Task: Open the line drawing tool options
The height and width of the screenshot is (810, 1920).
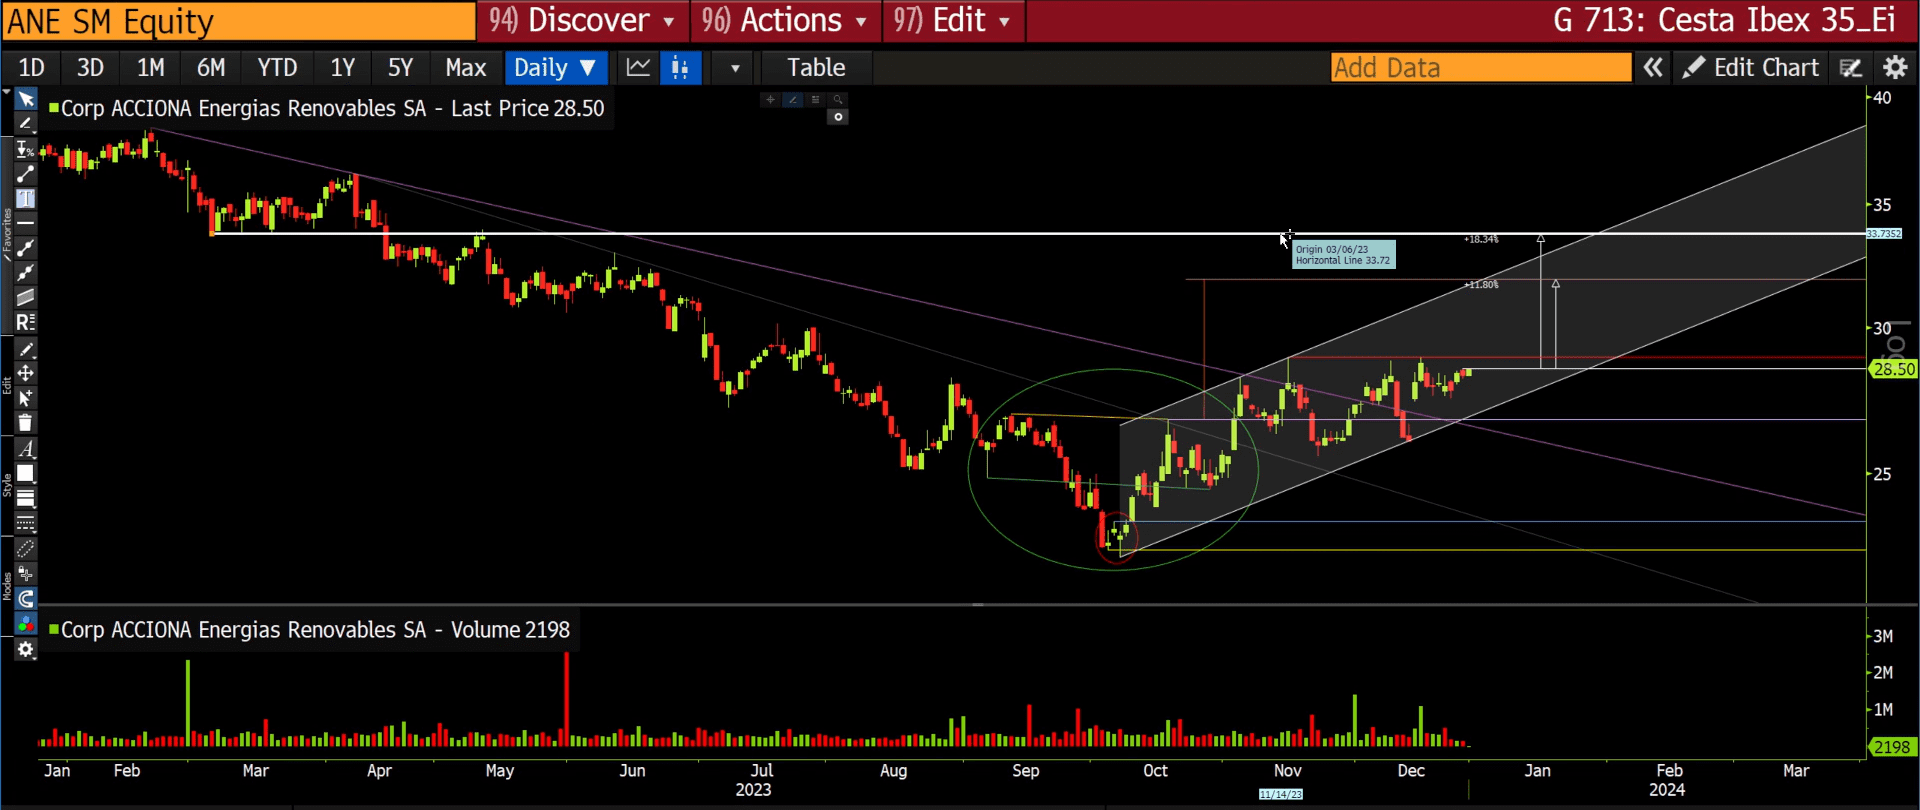Action: click(26, 124)
